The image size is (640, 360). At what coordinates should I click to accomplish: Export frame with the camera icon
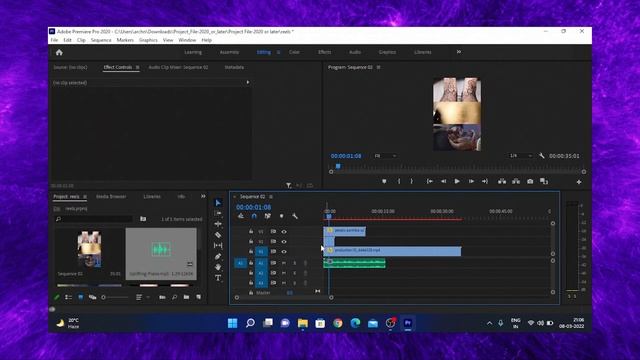click(530, 181)
